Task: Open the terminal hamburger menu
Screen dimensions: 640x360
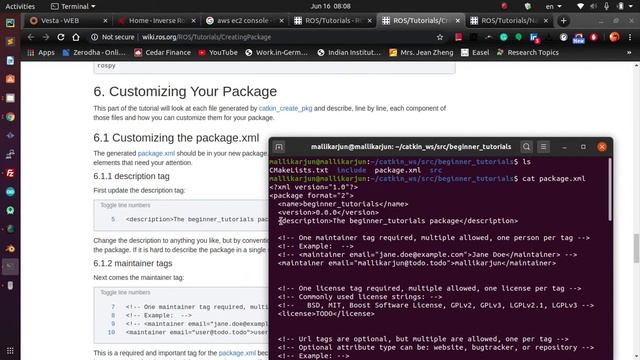Action: [x=544, y=147]
